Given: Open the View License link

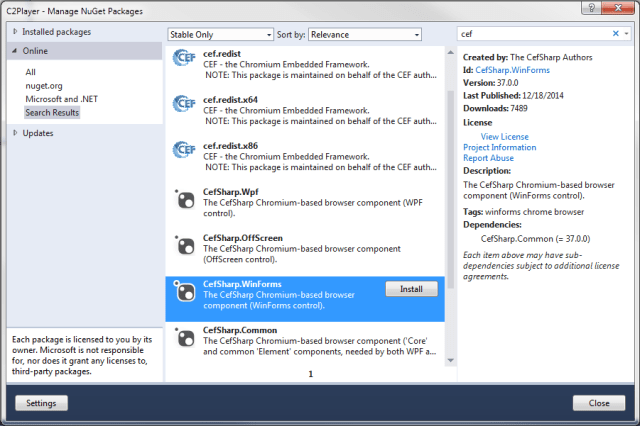Looking at the screenshot, I should [x=504, y=136].
